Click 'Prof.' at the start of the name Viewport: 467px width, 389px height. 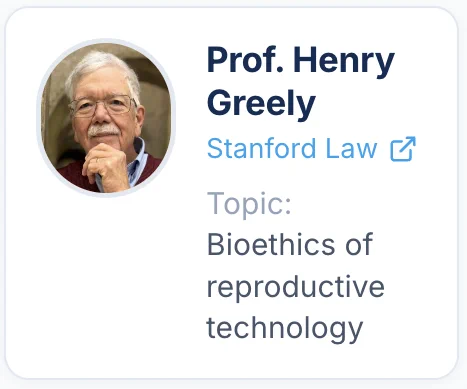245,61
